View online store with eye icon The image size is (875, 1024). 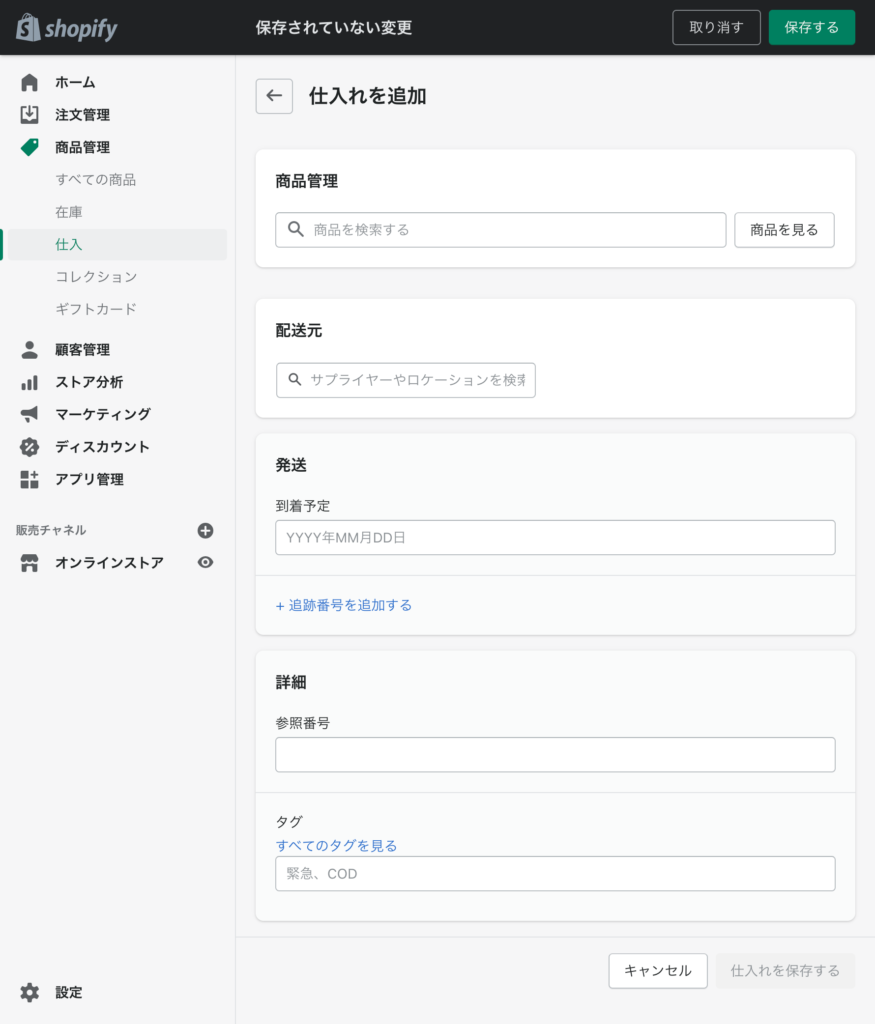205,562
